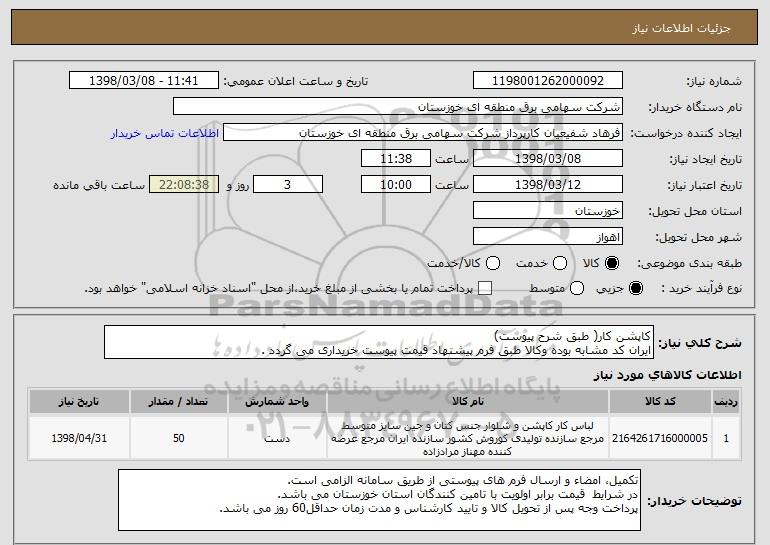Click the remaining days field showing 3

pos(288,185)
